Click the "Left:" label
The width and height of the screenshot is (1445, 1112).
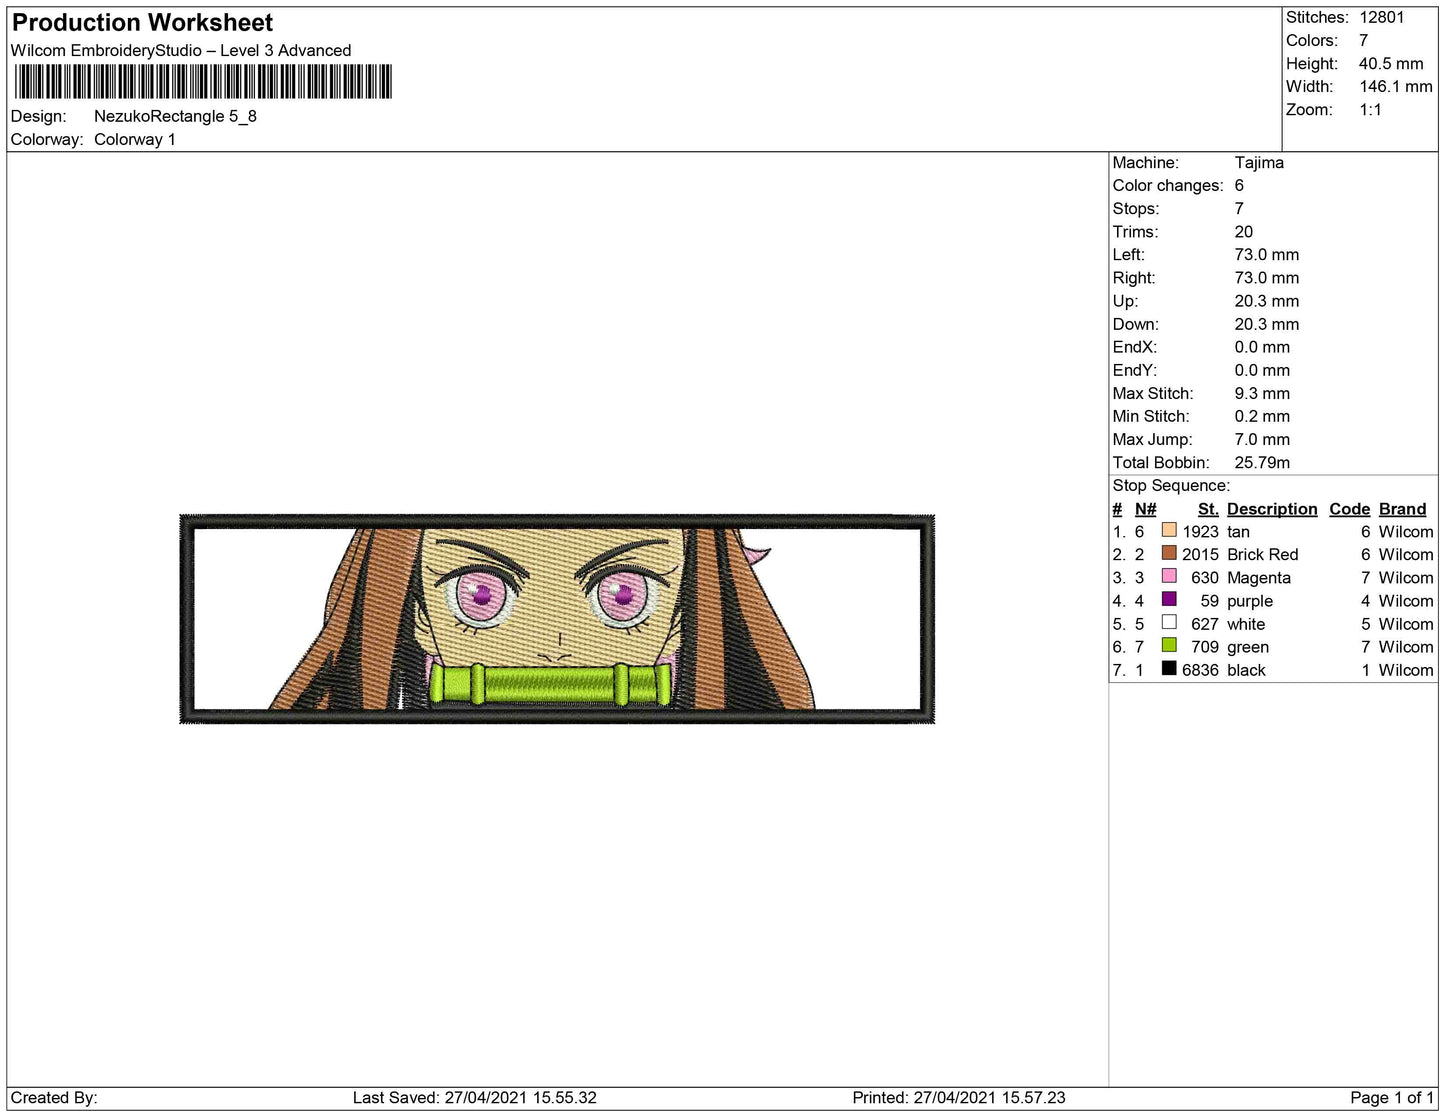(x=1130, y=254)
